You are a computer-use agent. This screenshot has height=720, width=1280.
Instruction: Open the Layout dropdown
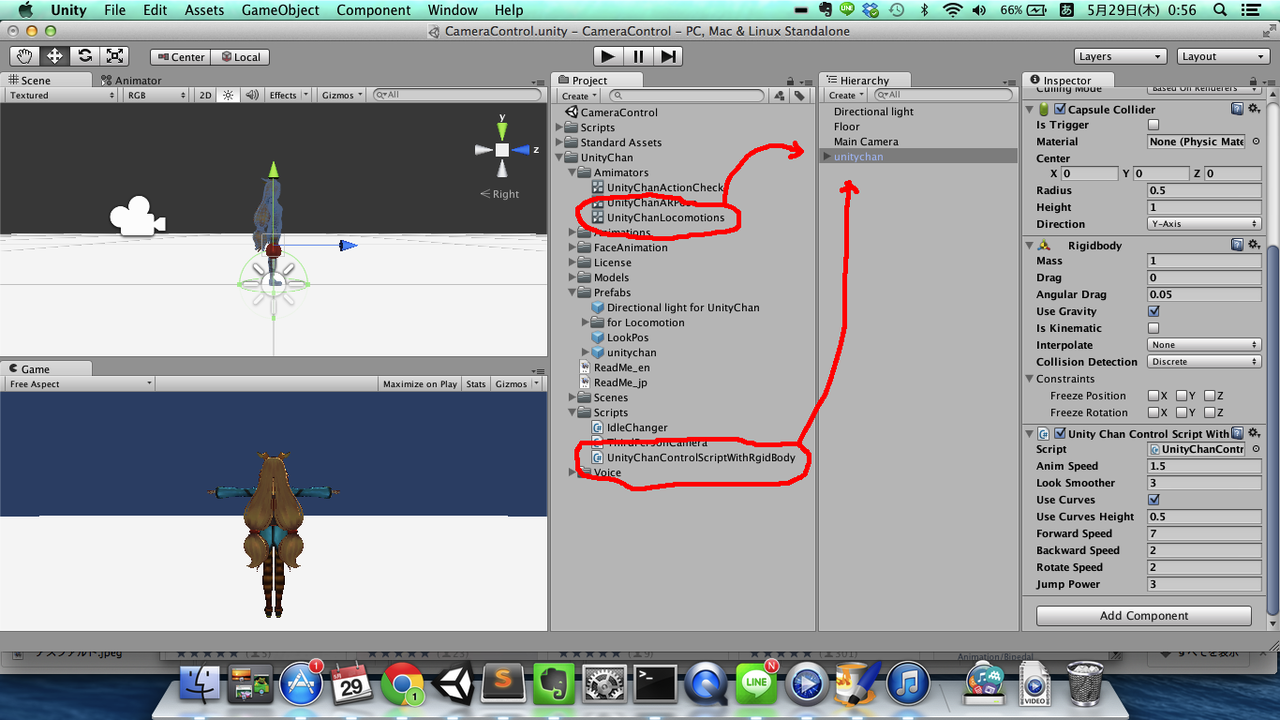[x=1223, y=57]
